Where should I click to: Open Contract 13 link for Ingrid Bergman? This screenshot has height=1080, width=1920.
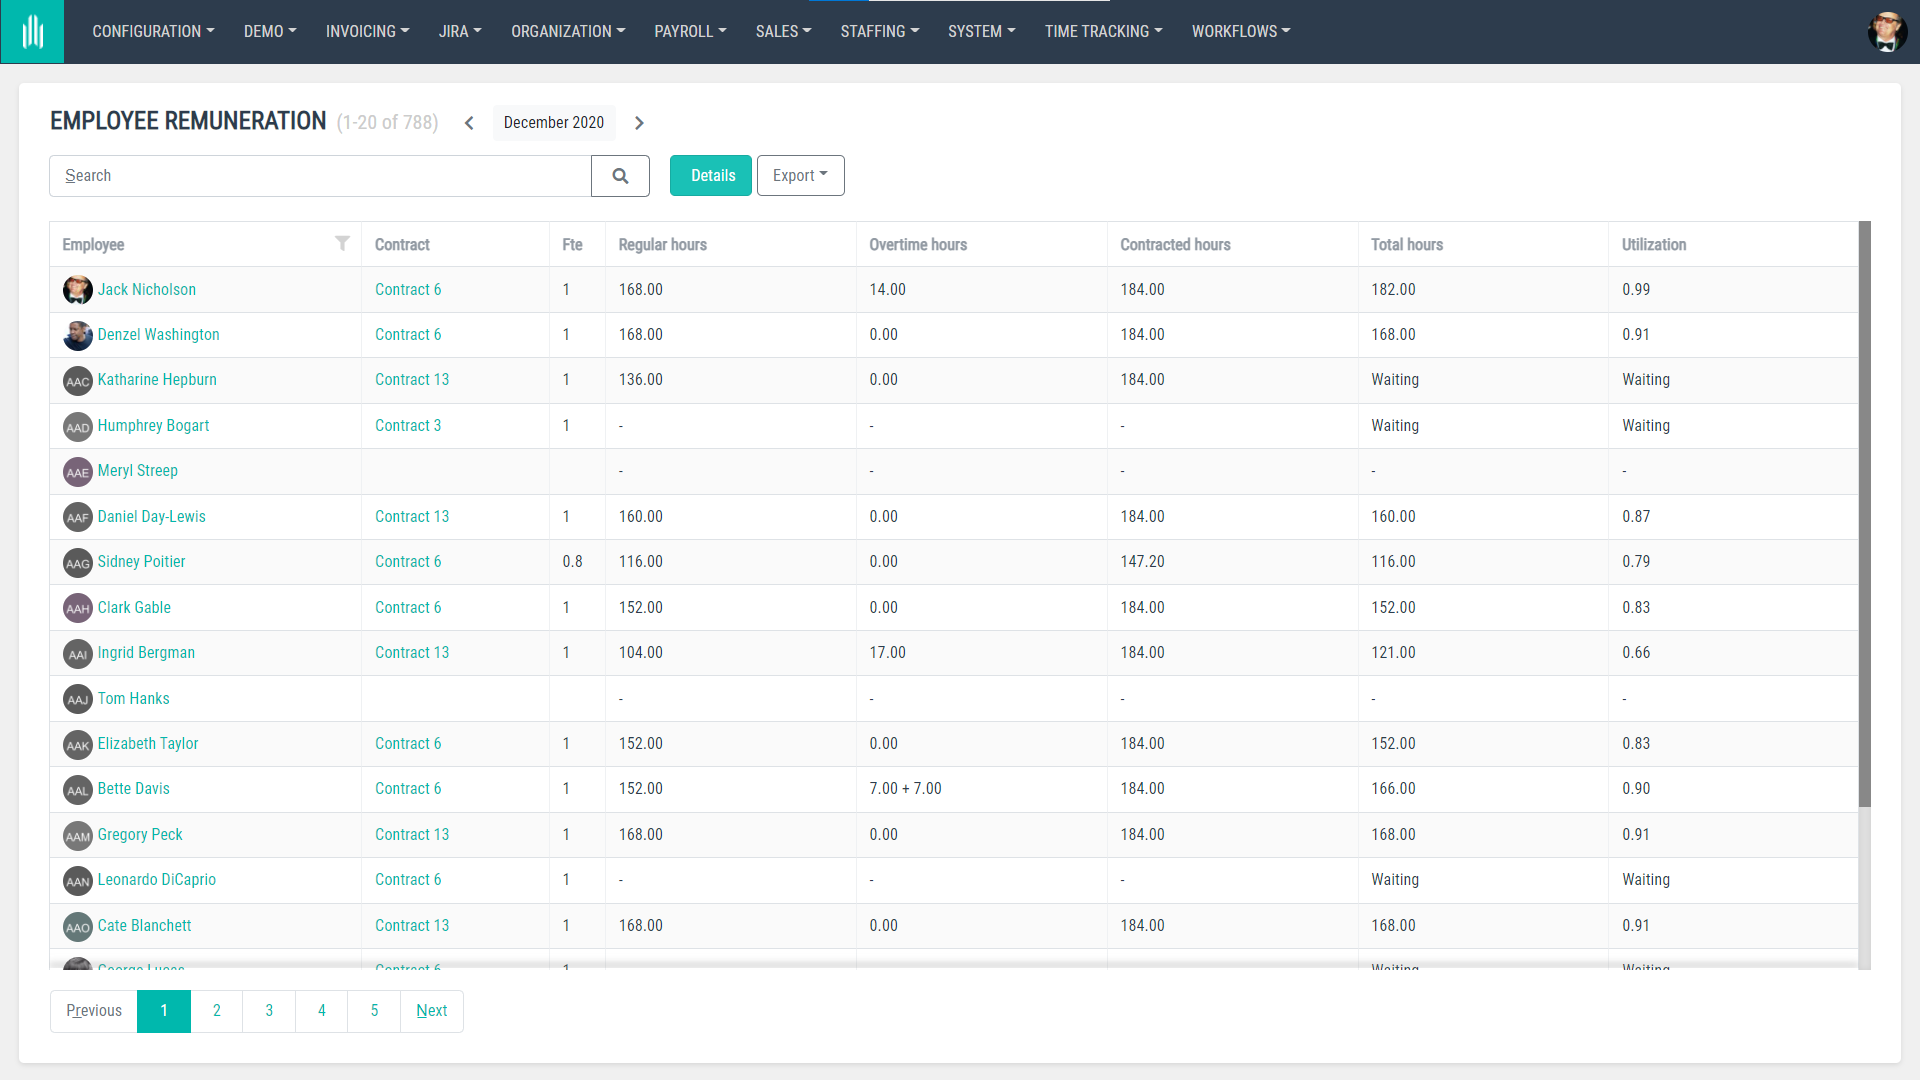(x=412, y=653)
